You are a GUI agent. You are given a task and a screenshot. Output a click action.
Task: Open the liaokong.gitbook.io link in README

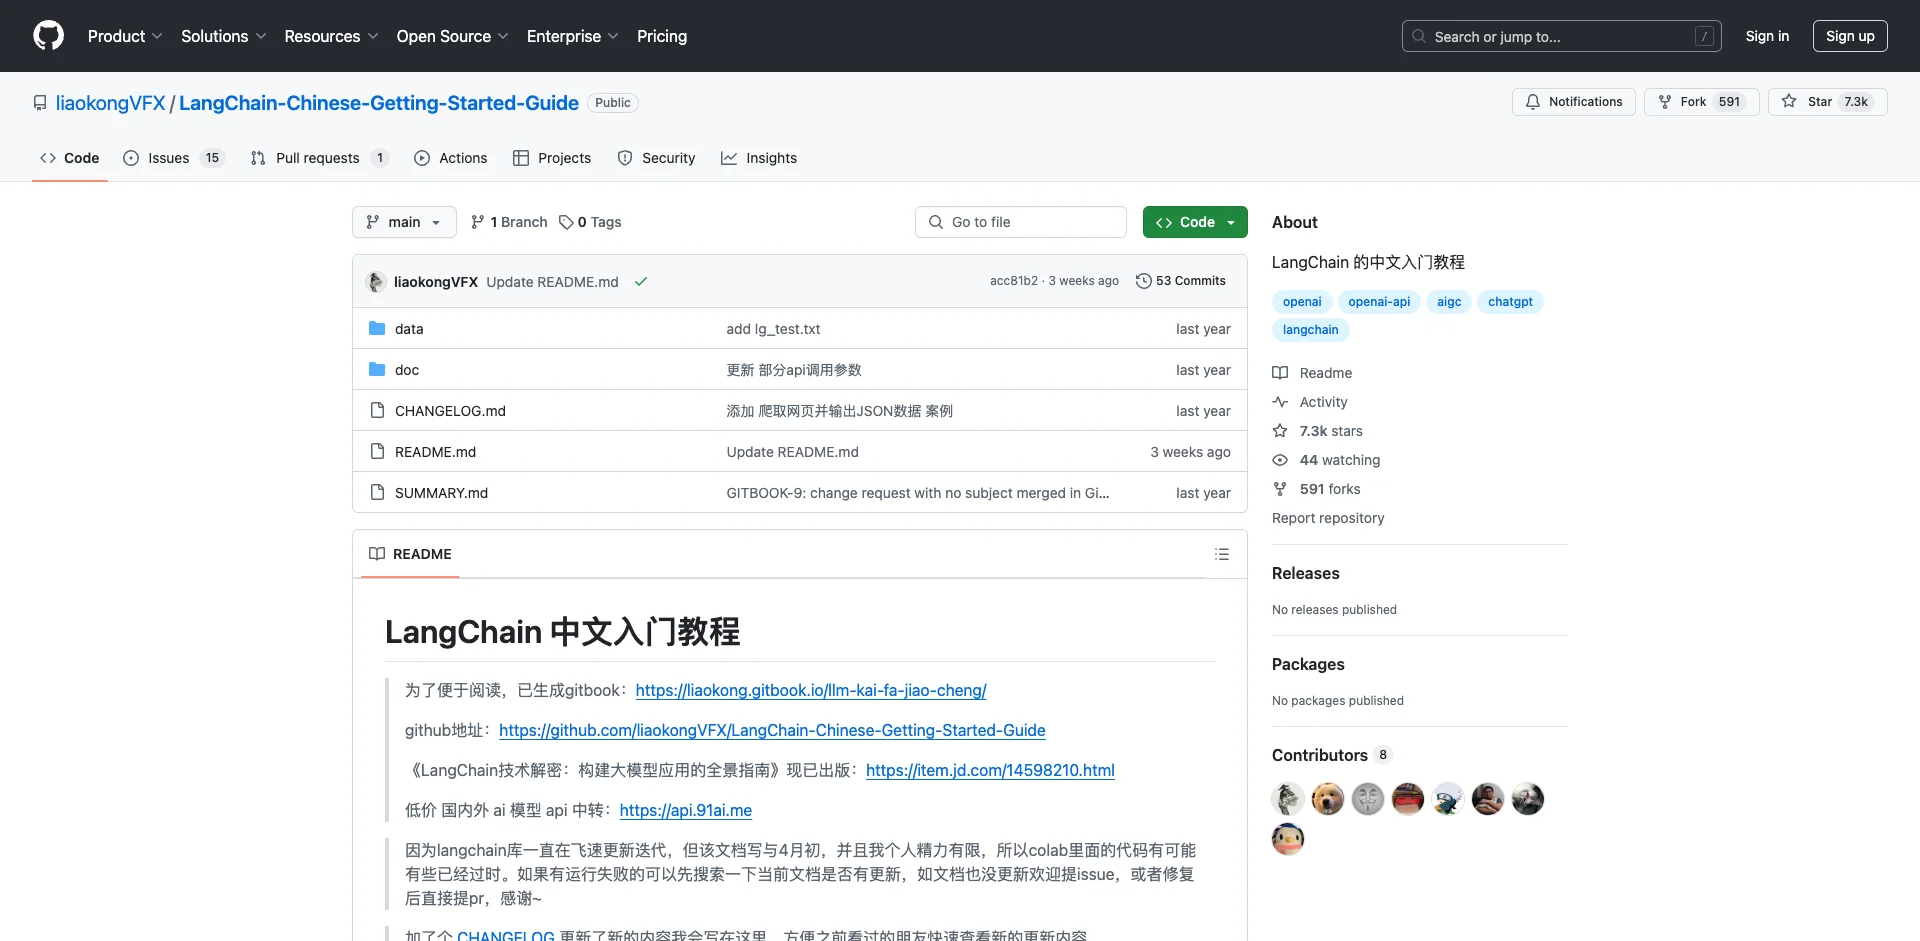811,690
